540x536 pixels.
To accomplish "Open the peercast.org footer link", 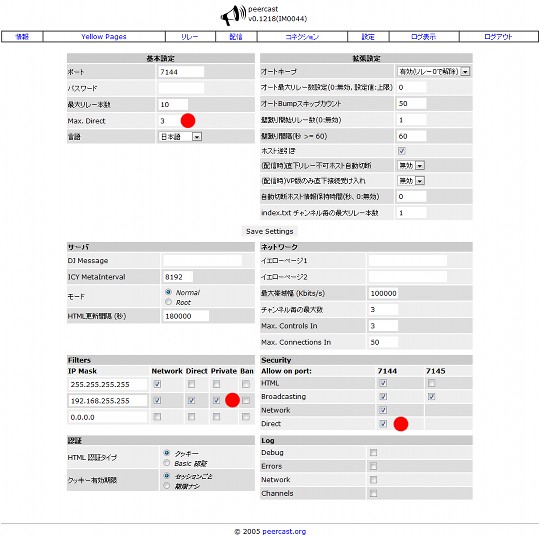I will [x=284, y=532].
